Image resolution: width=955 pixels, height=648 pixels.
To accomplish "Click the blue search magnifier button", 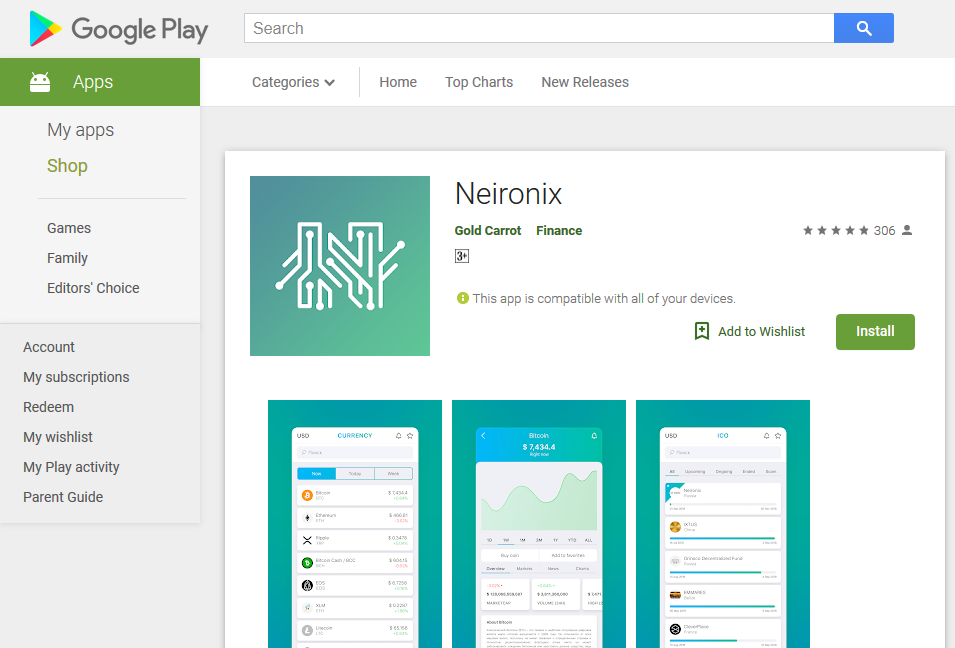I will pyautogui.click(x=864, y=28).
